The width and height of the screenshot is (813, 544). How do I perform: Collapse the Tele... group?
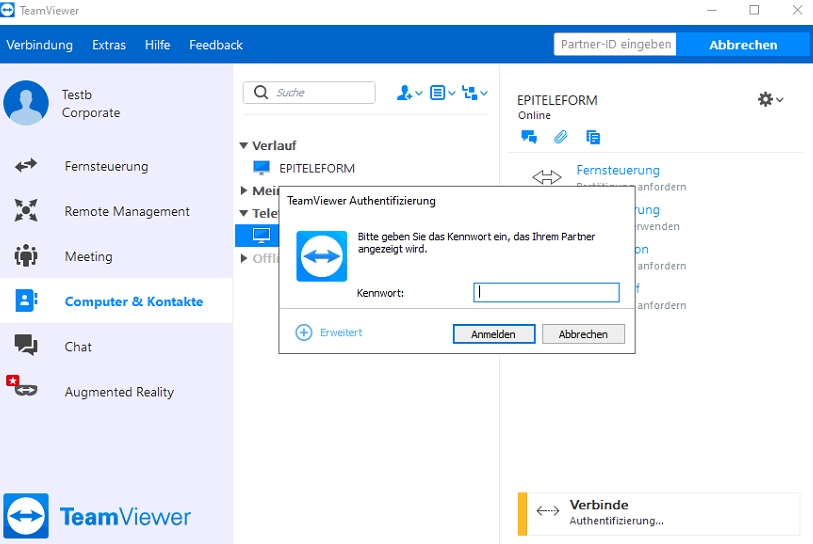(244, 213)
